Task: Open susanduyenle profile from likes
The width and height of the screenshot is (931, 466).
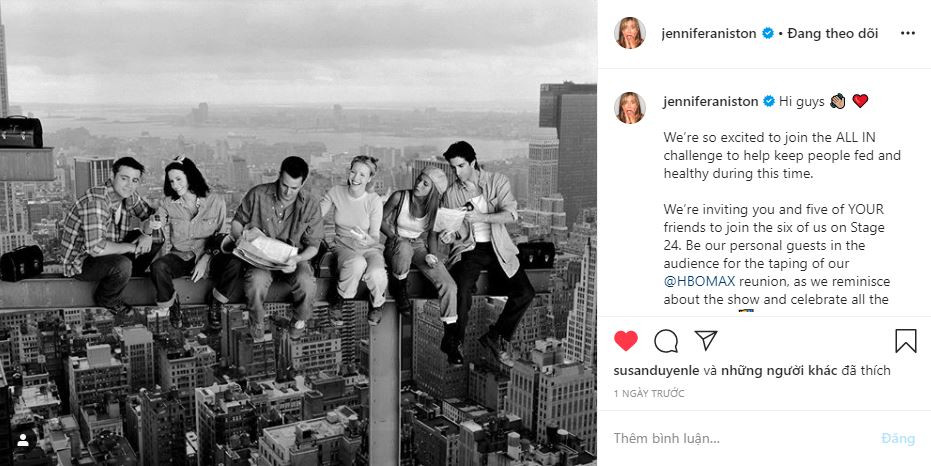Action: pyautogui.click(x=656, y=371)
